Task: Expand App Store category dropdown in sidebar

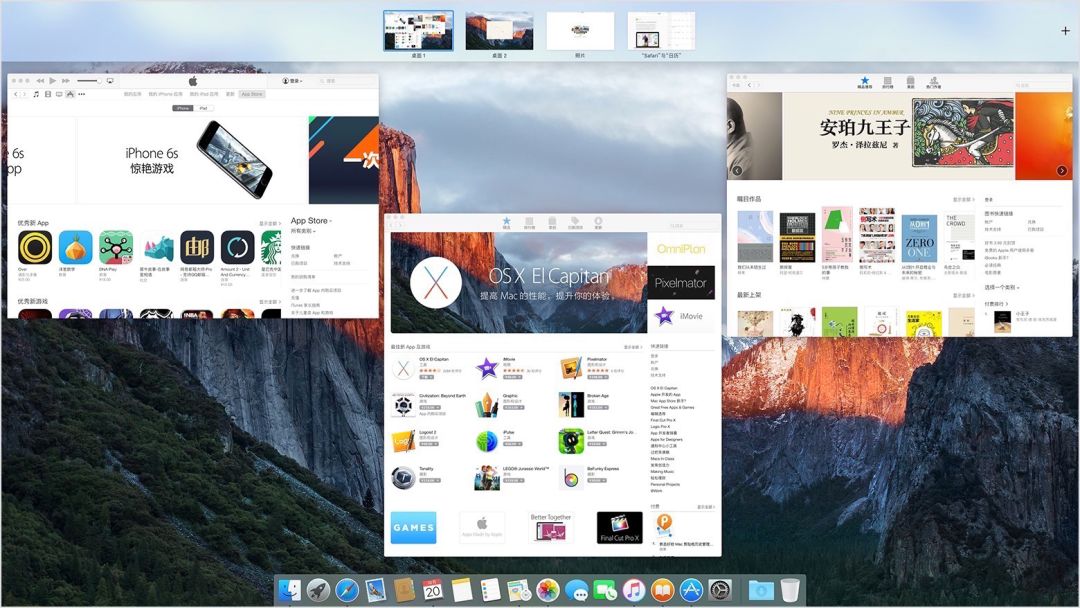Action: pyautogui.click(x=311, y=221)
